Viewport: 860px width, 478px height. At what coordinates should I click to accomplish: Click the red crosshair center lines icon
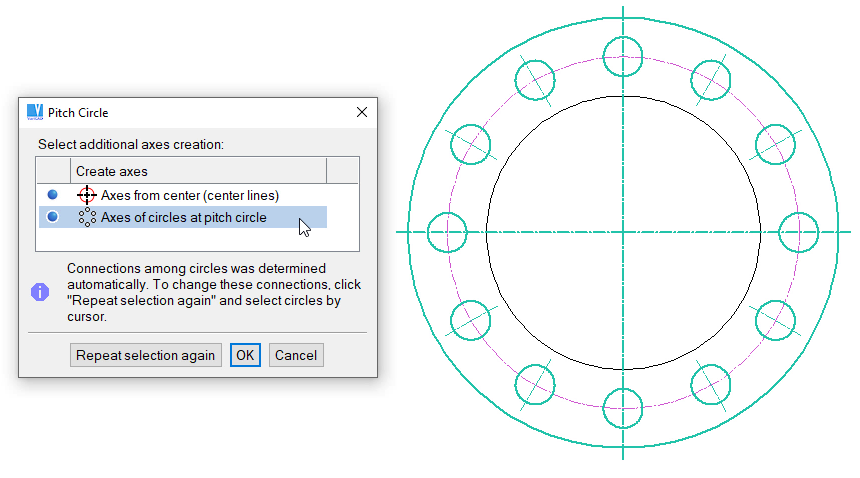point(87,195)
